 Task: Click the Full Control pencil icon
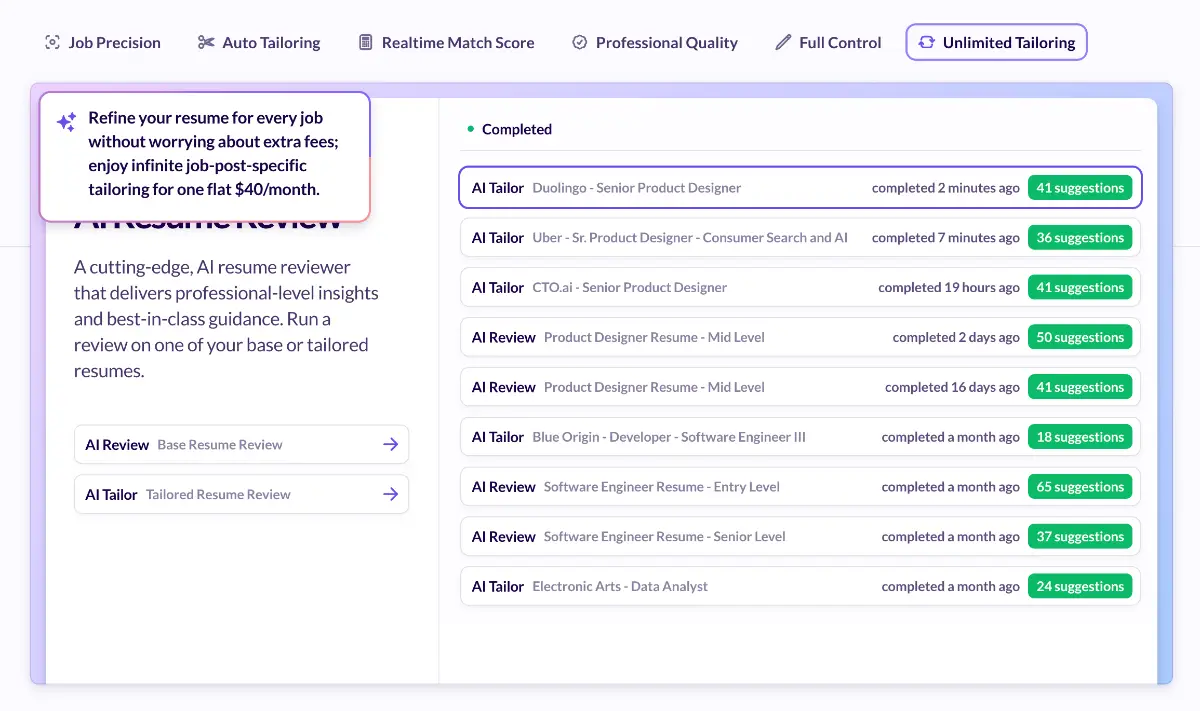click(783, 42)
